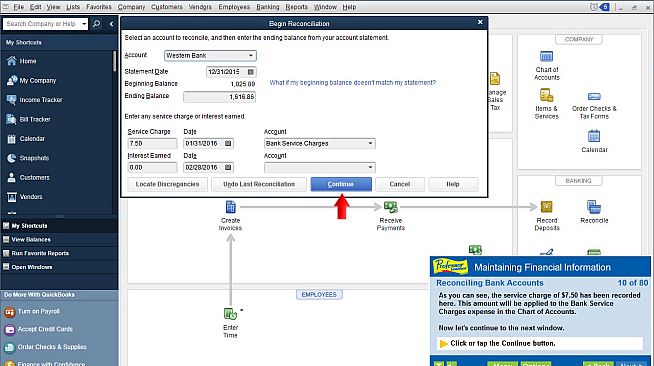The image size is (654, 366).
Task: Expand the Western Bank account dropdown
Action: tap(251, 55)
